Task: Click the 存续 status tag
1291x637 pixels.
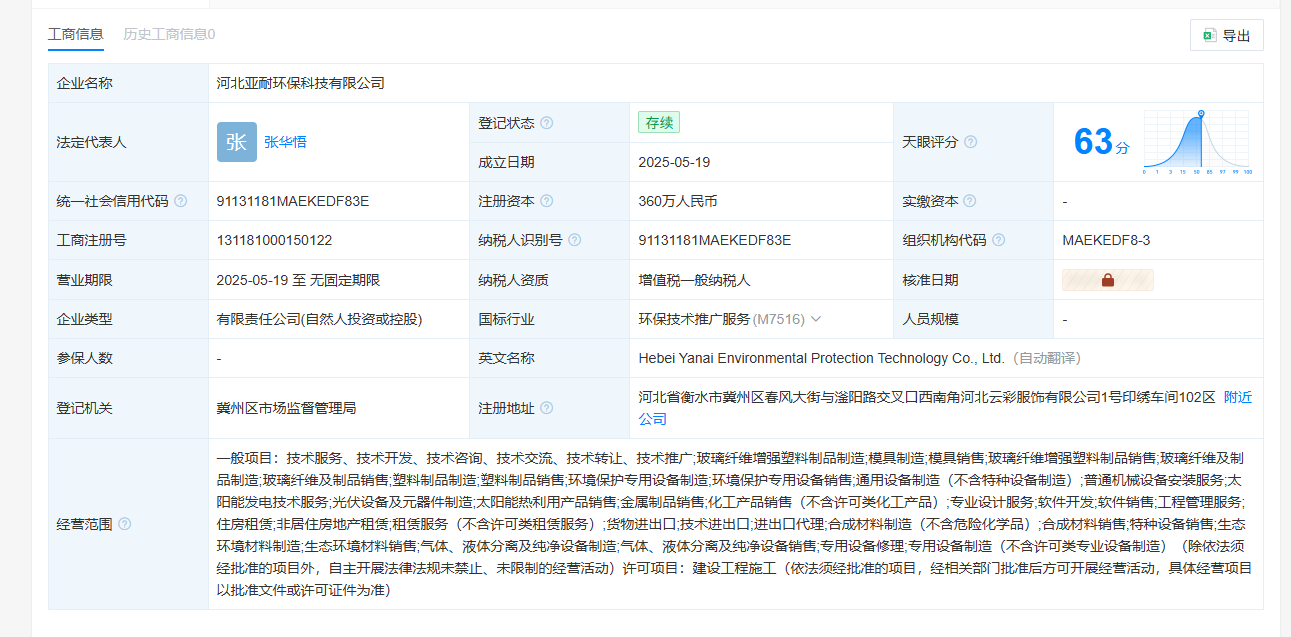Action: [x=659, y=122]
